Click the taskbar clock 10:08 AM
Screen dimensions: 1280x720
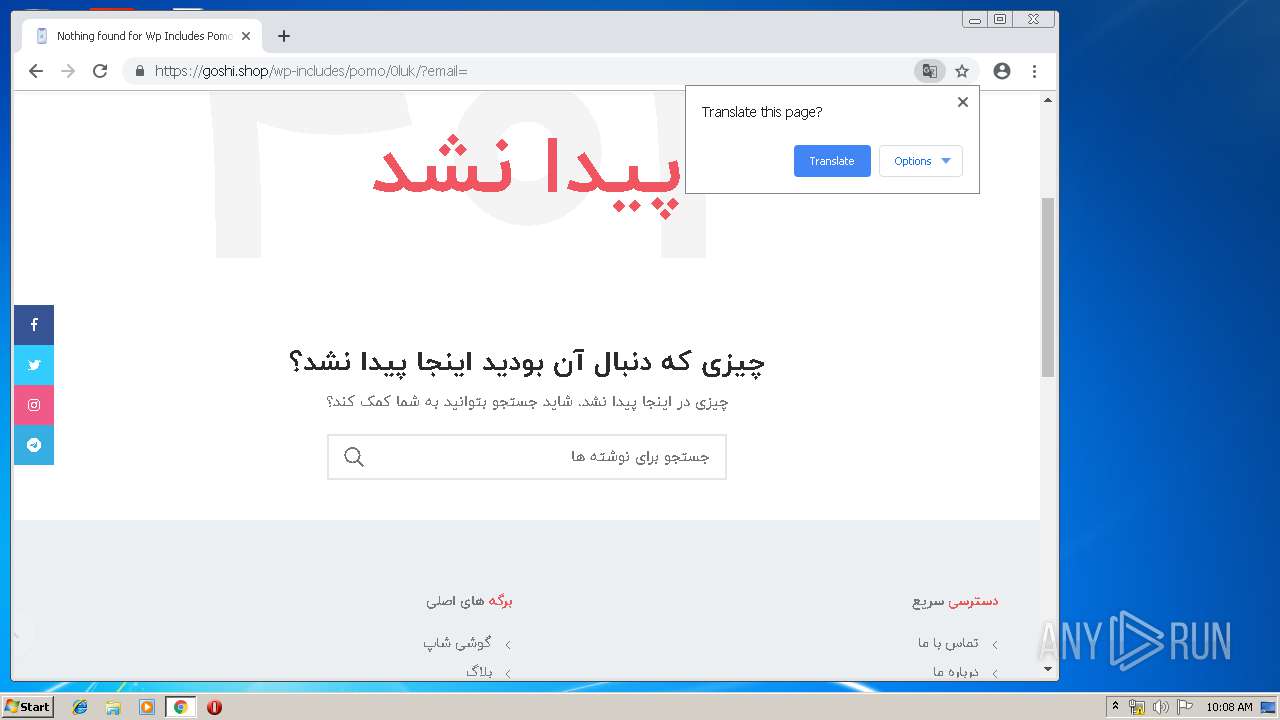coord(1229,707)
